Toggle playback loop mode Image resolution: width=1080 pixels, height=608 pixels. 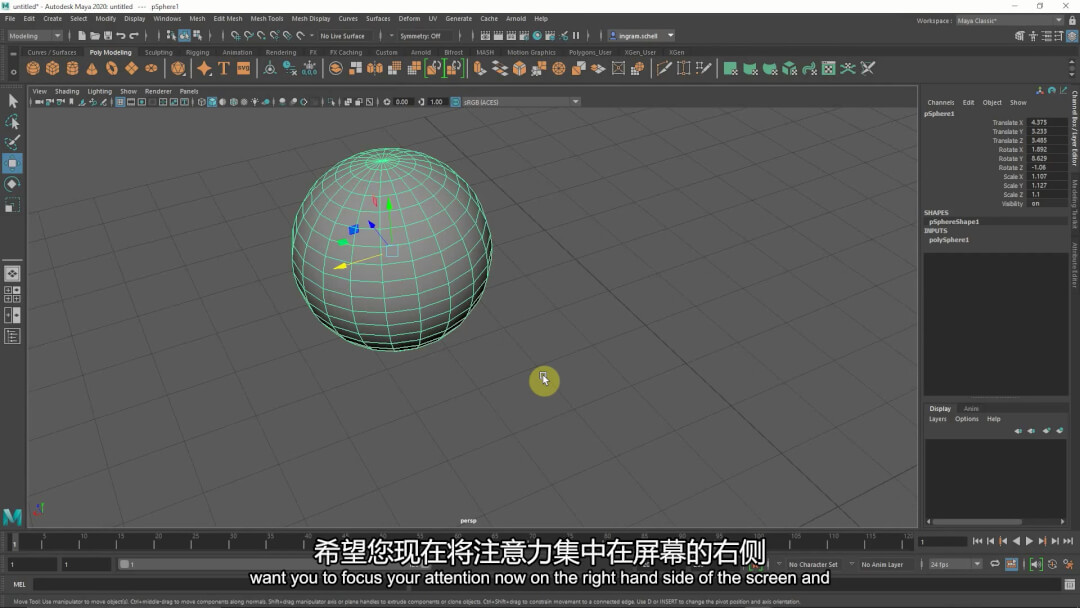995,564
